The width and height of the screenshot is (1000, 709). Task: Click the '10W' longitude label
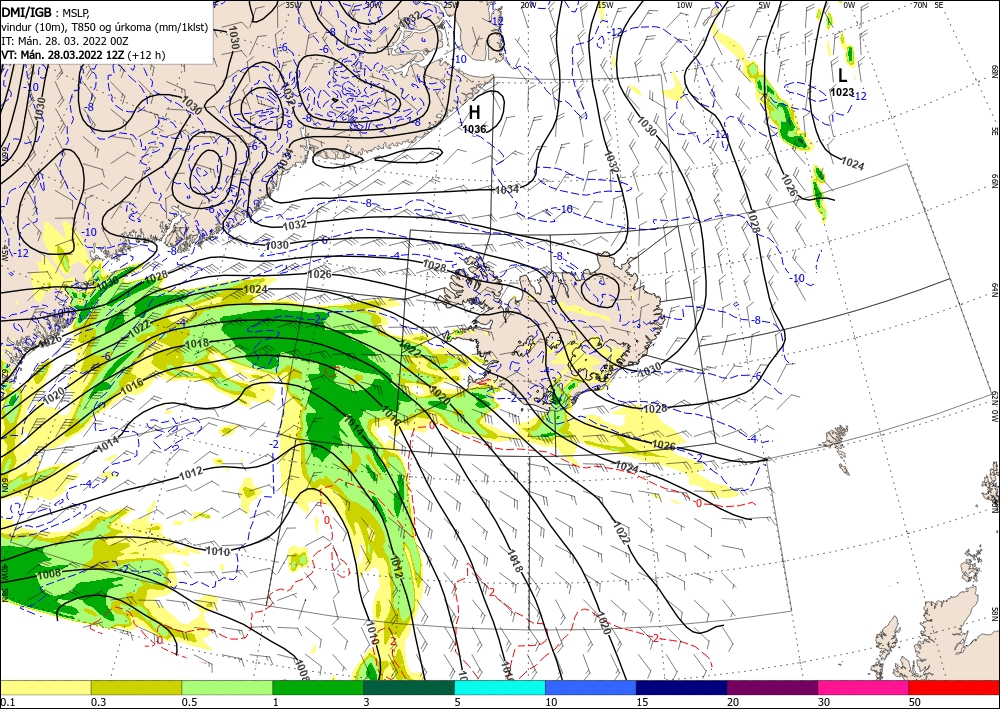pyautogui.click(x=684, y=5)
